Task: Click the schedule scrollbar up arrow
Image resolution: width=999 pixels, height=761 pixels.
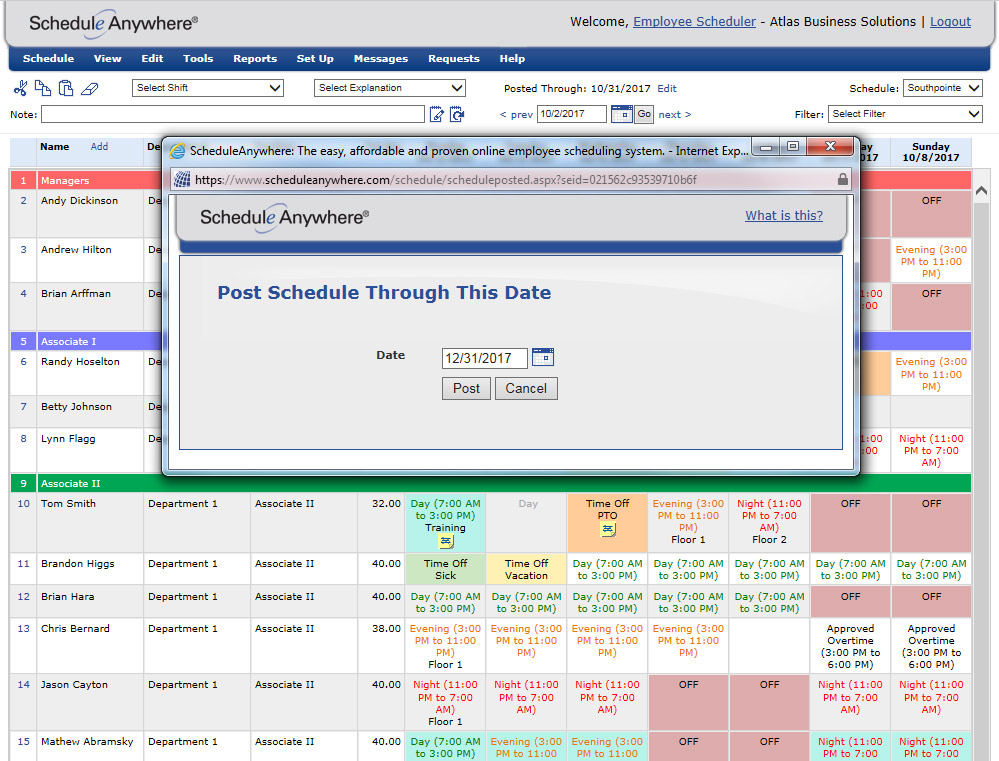Action: (981, 191)
